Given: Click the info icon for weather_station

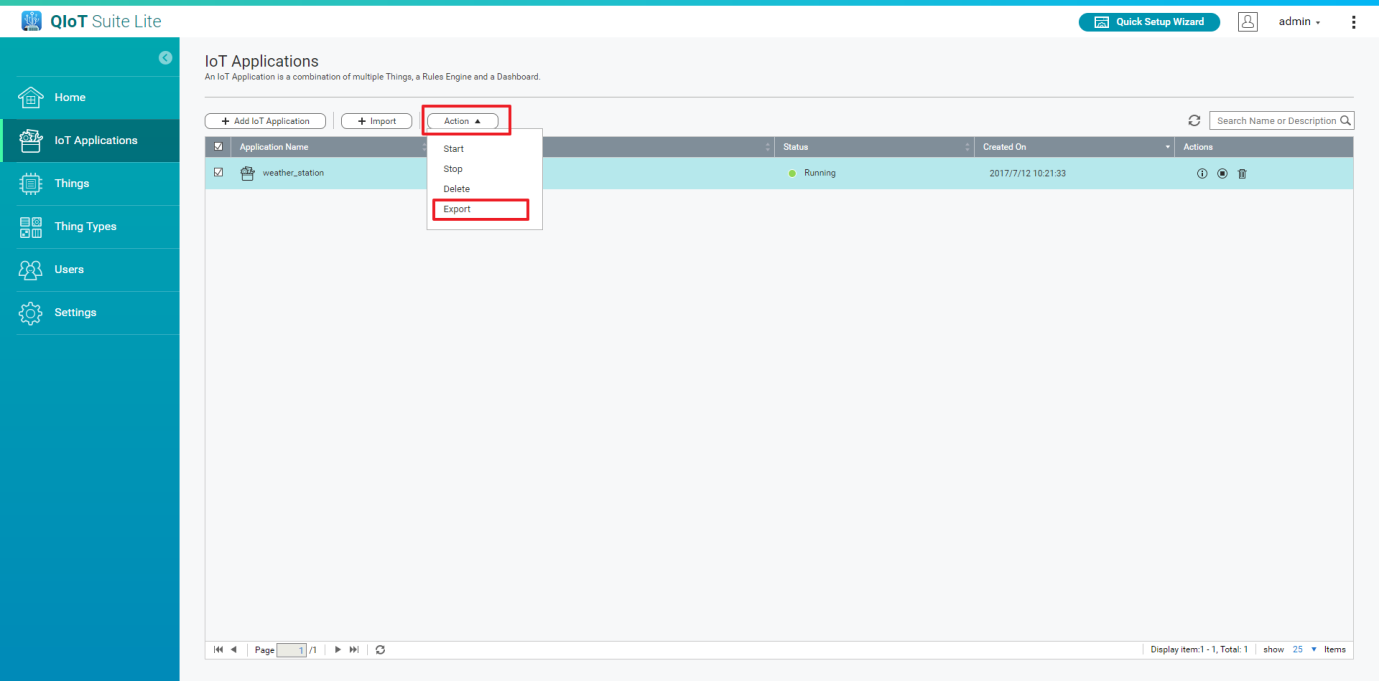Looking at the screenshot, I should click(x=1202, y=174).
